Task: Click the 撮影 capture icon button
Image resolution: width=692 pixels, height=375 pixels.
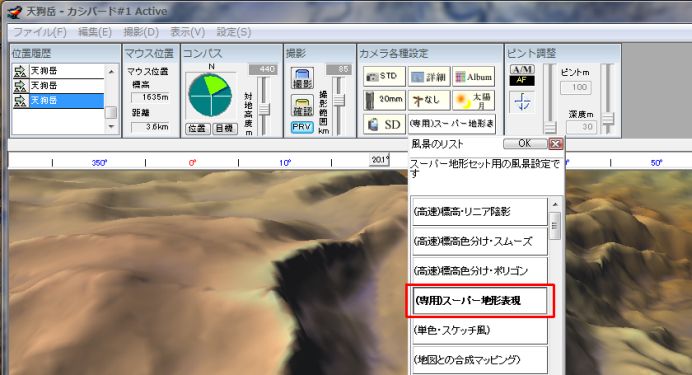Action: pyautogui.click(x=302, y=79)
